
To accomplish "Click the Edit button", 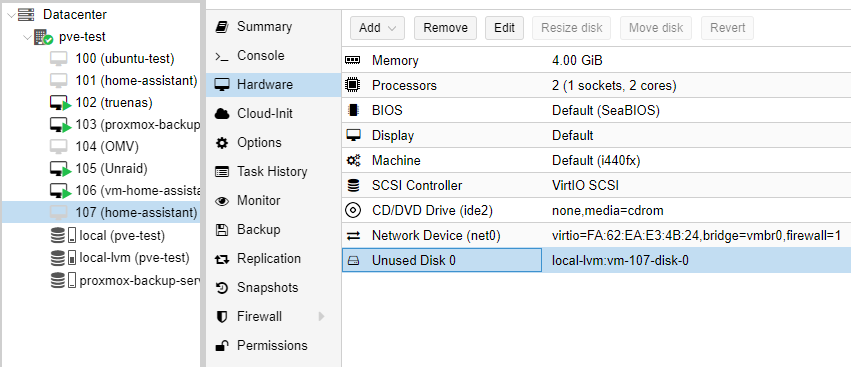I will coord(504,28).
